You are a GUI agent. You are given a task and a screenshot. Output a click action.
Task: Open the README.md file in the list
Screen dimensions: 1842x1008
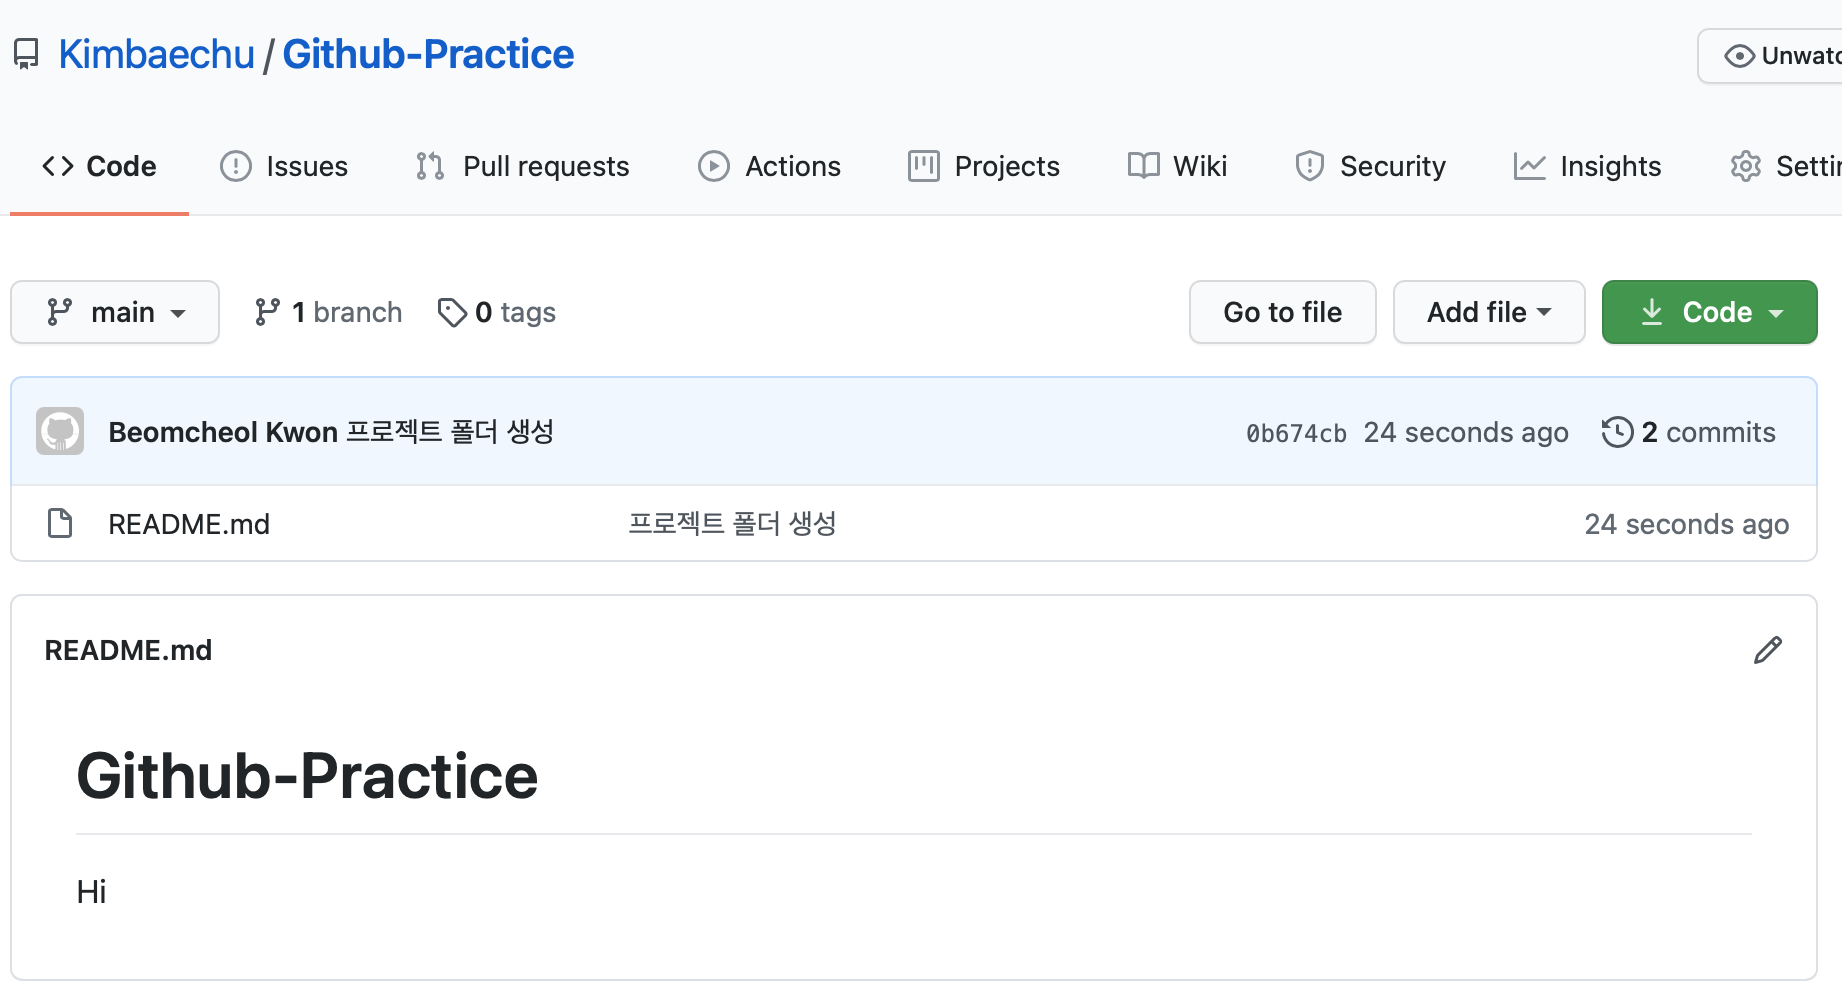pyautogui.click(x=189, y=524)
